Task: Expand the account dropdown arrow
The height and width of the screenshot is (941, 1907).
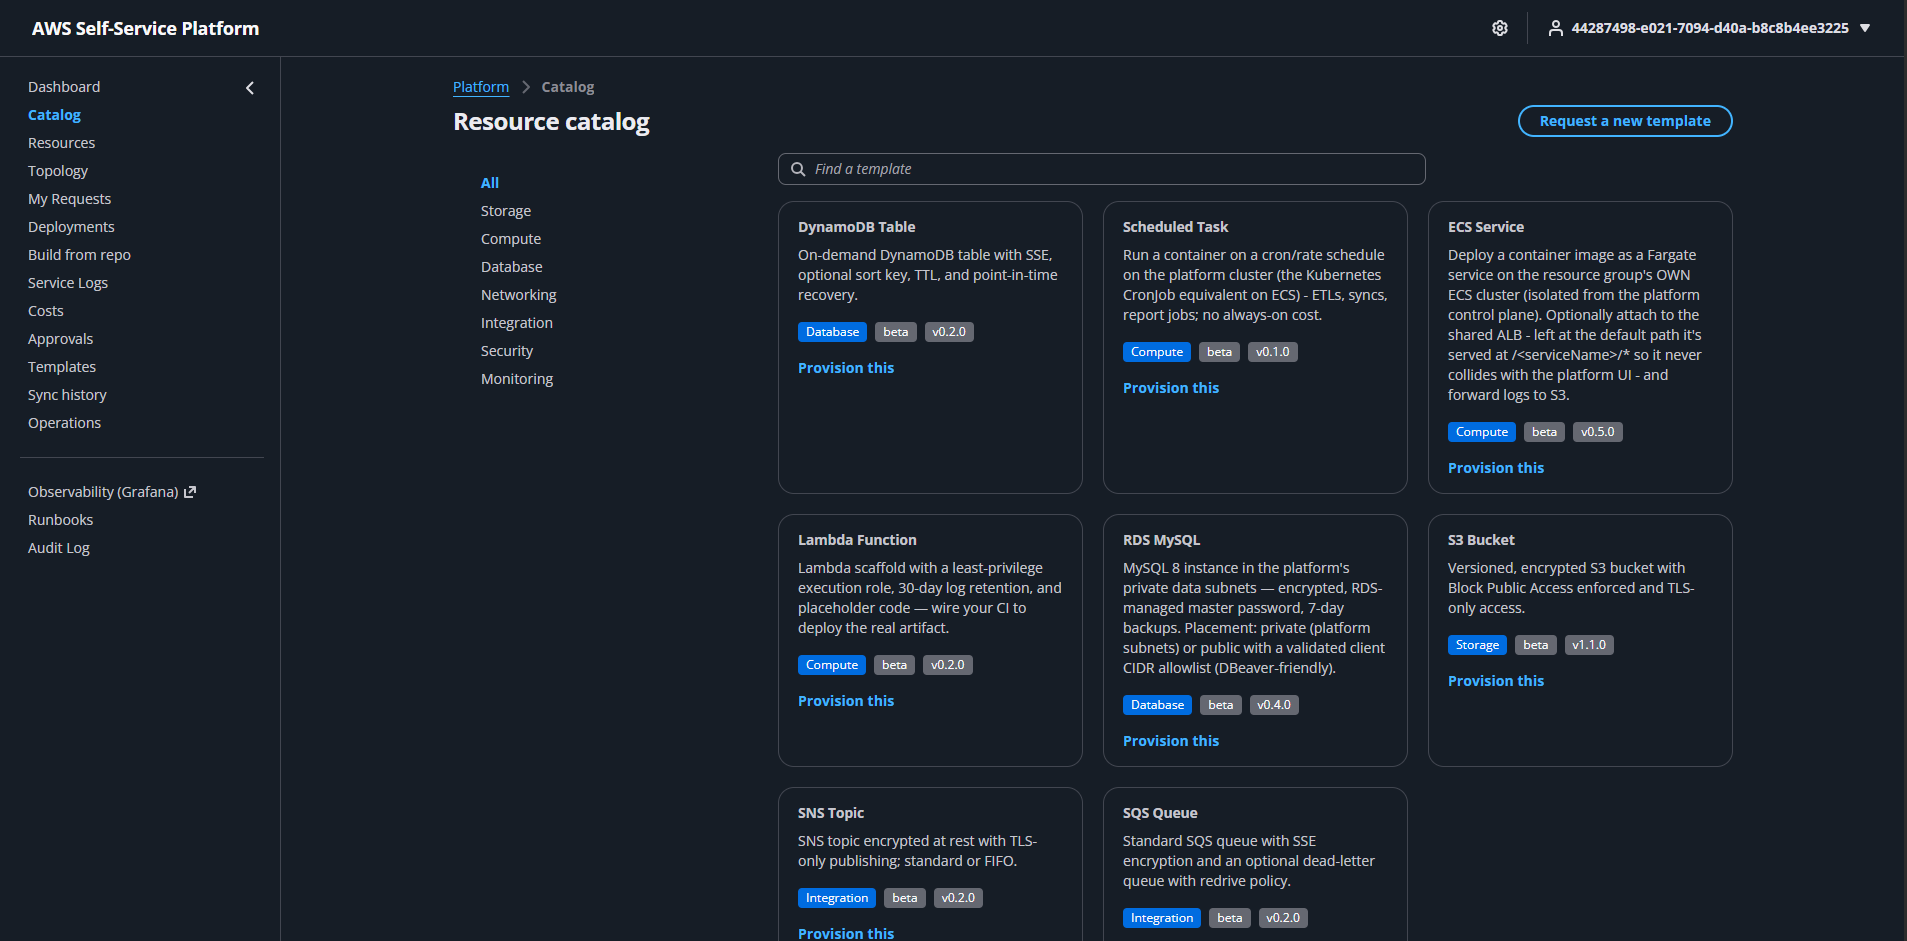Action: point(1864,28)
